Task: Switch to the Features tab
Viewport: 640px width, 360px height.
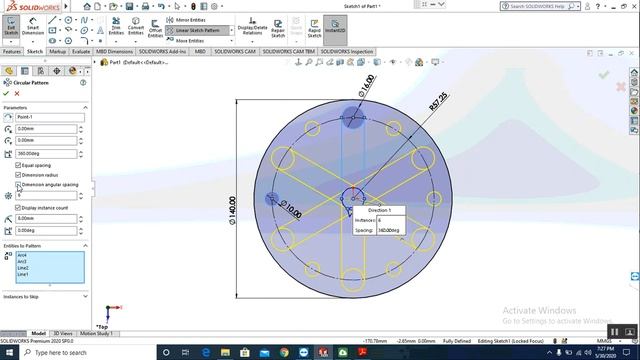Action: click(x=12, y=51)
